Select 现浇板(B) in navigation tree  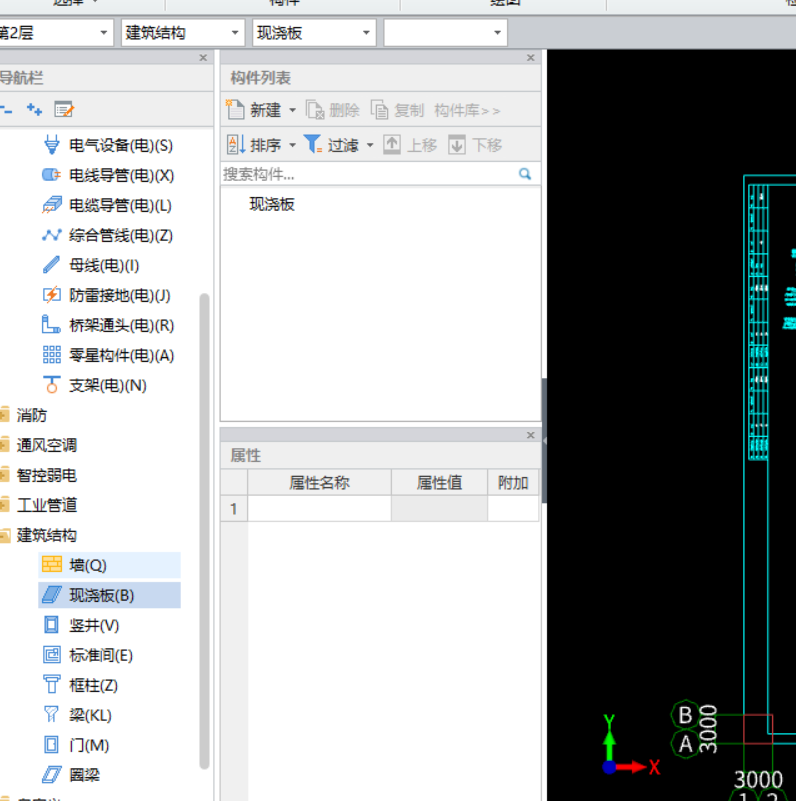coord(109,595)
